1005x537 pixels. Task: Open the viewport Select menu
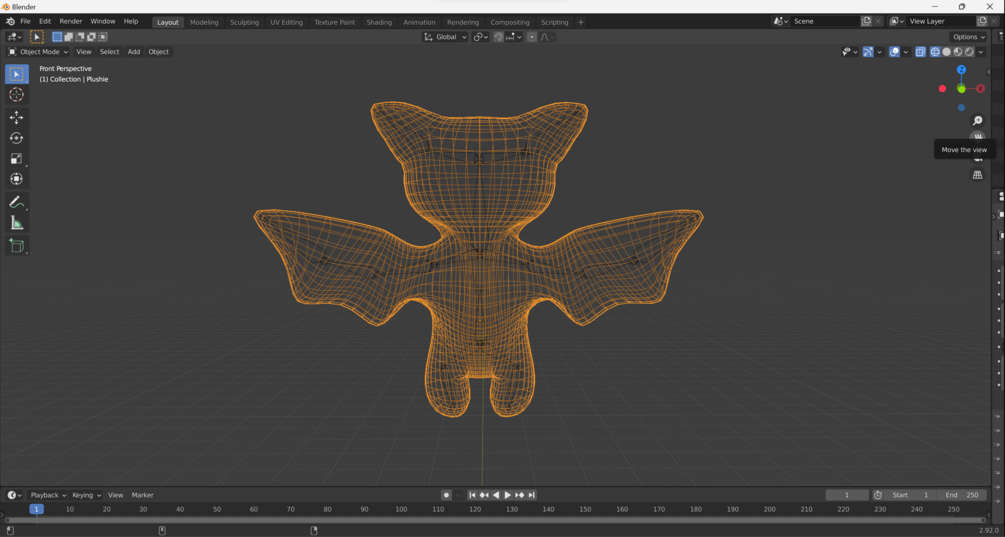click(109, 52)
